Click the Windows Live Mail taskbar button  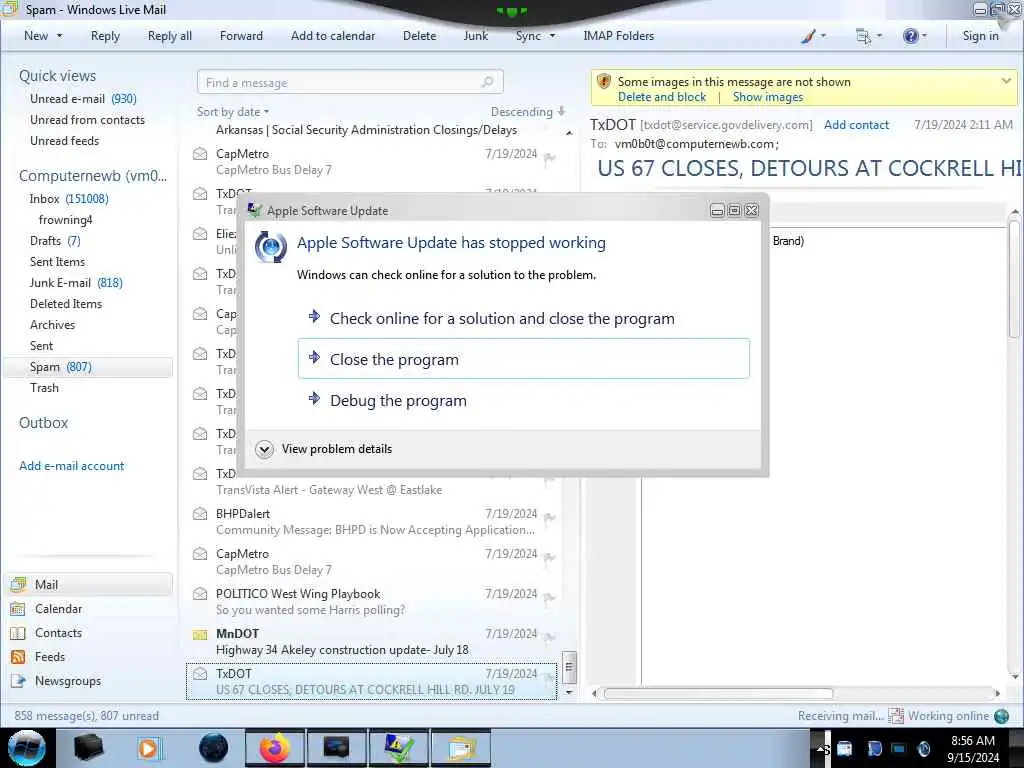[x=461, y=748]
